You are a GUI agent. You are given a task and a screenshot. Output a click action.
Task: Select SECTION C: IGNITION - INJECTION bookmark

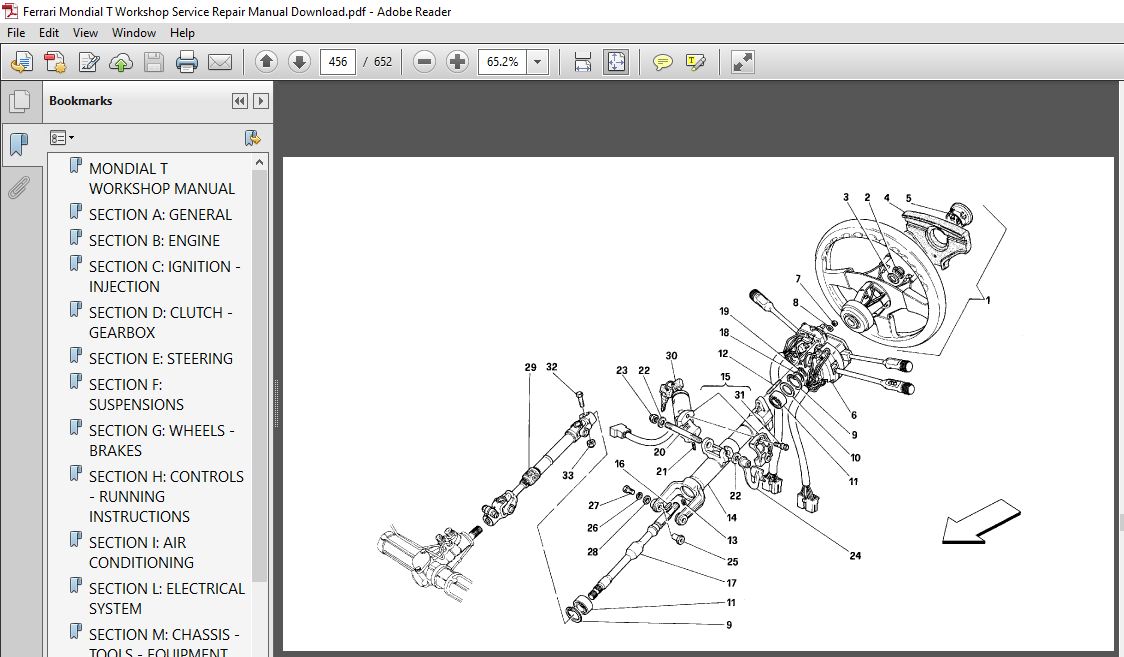[x=164, y=276]
